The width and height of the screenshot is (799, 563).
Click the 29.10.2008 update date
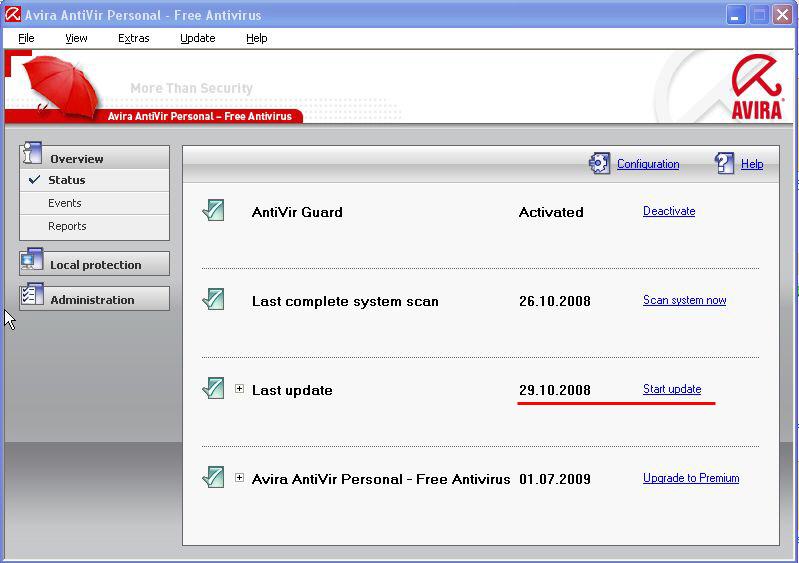pyautogui.click(x=555, y=390)
